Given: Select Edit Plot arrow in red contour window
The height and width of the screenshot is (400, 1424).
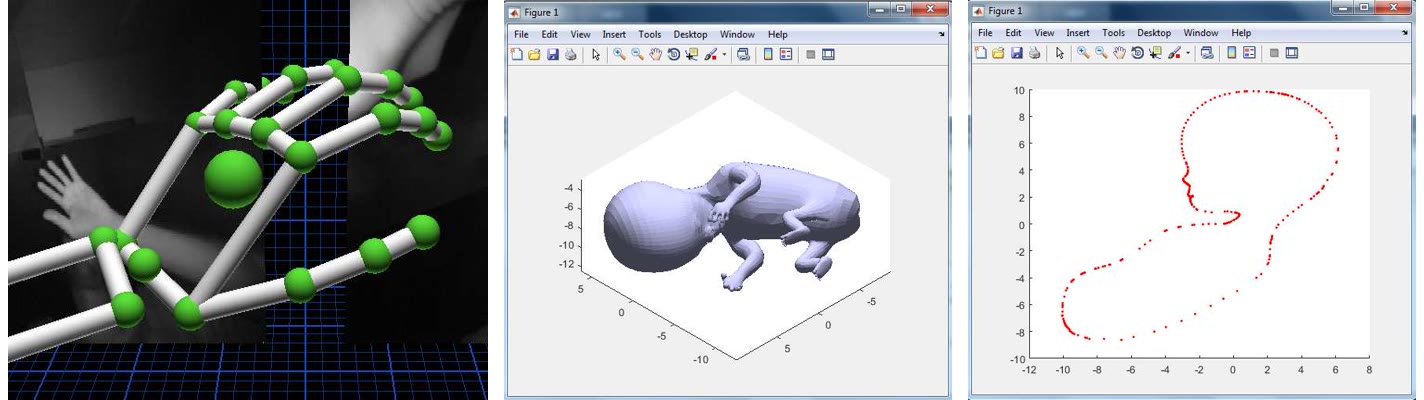Looking at the screenshot, I should point(1060,52).
